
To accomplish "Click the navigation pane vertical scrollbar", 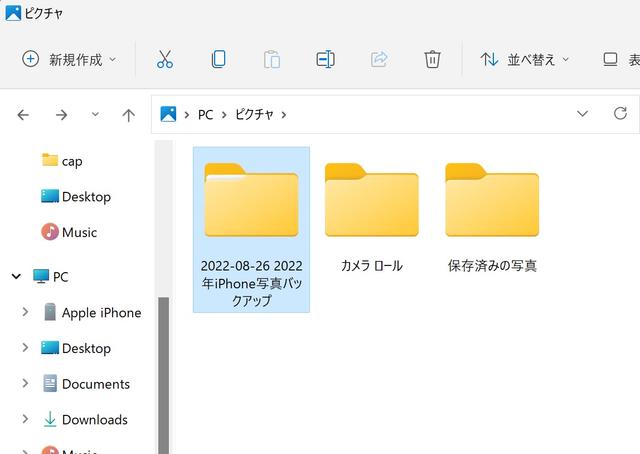I will click(x=164, y=375).
